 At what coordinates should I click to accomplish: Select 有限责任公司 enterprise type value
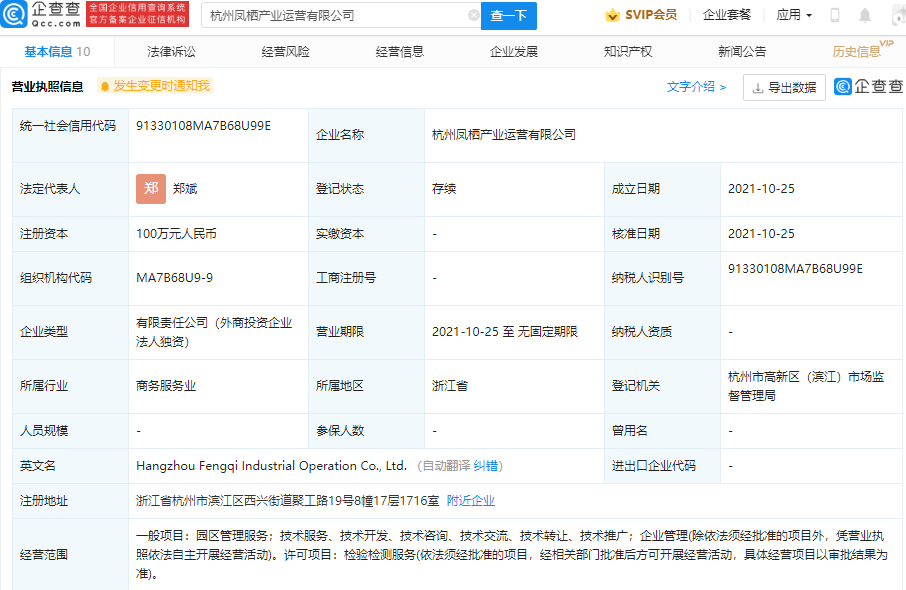(214, 332)
